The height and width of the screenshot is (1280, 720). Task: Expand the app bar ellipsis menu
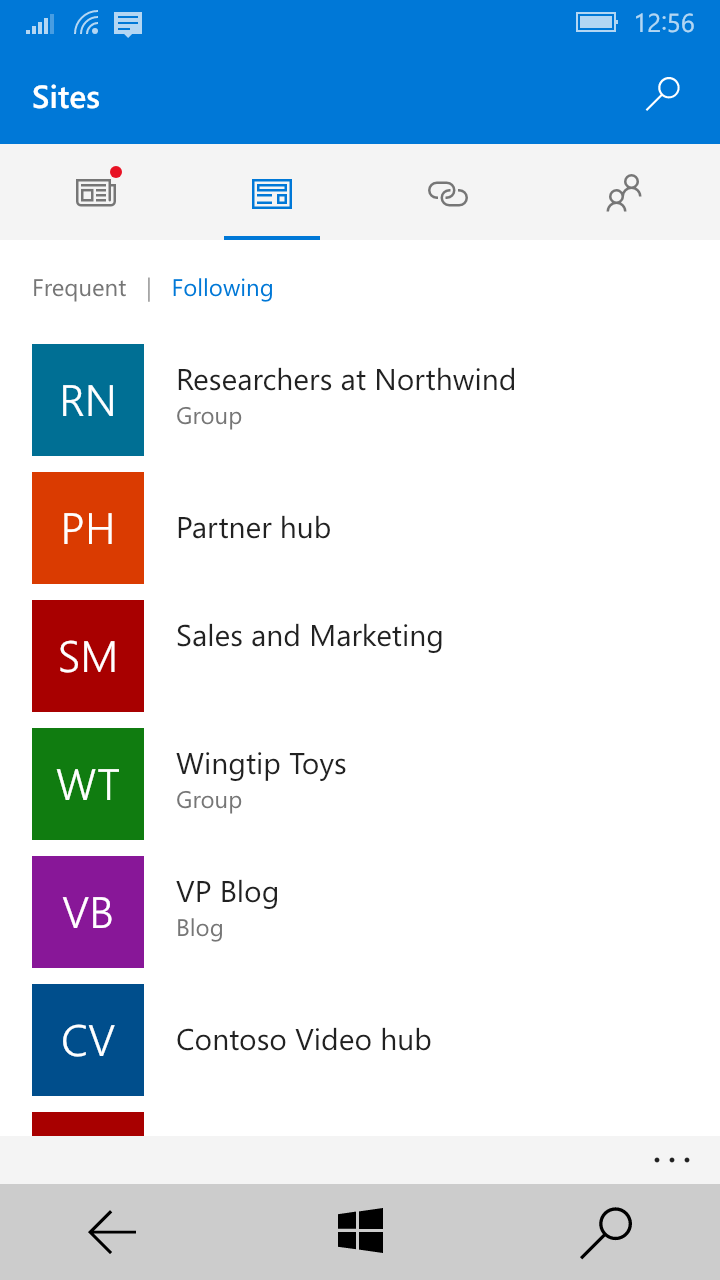click(x=671, y=1160)
